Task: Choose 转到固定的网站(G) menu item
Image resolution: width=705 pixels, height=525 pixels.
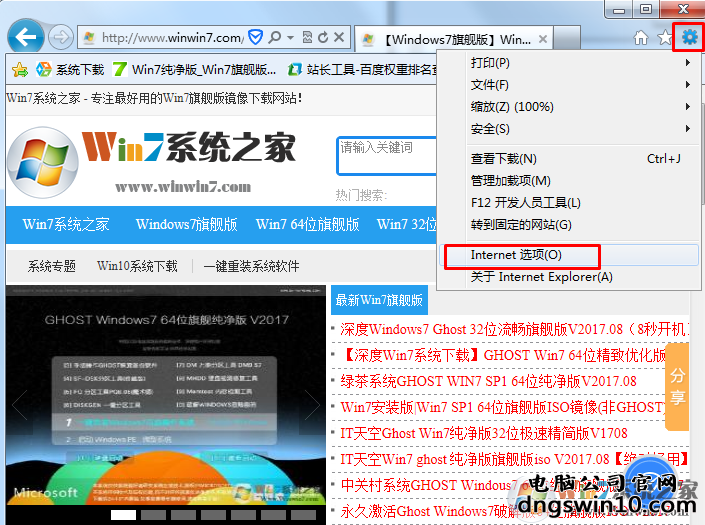Action: coord(569,225)
